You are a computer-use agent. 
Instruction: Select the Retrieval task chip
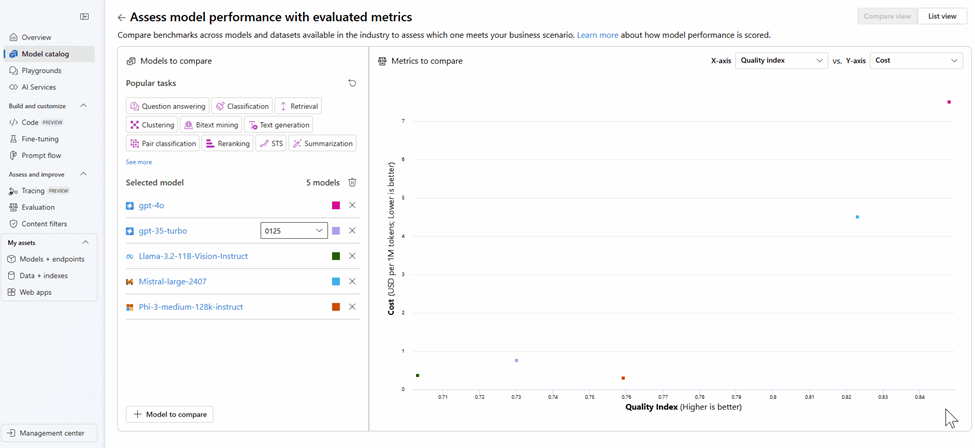298,106
